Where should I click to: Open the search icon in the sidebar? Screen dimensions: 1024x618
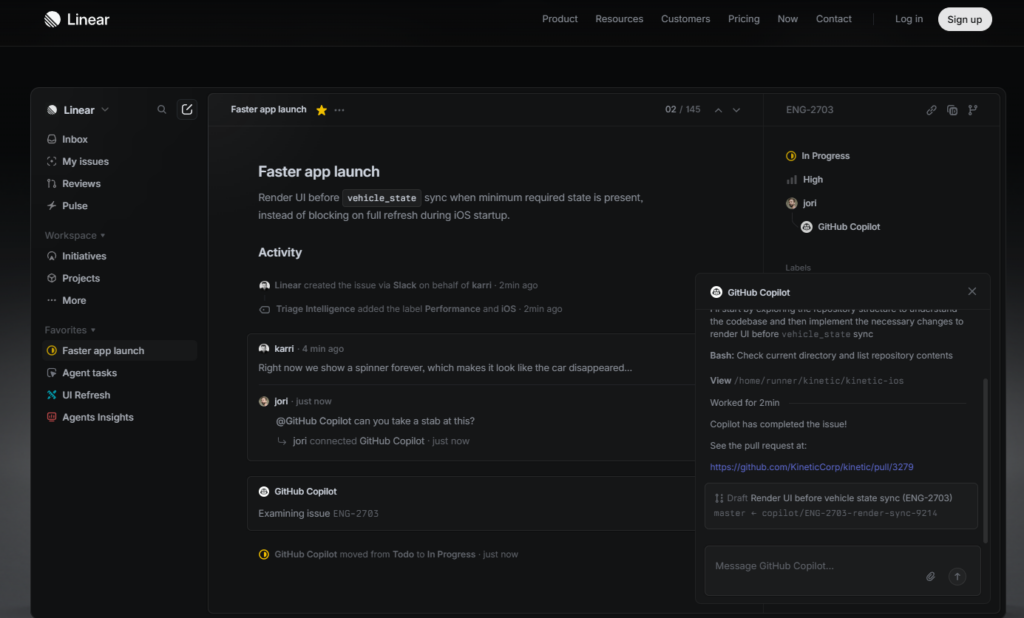(x=161, y=110)
